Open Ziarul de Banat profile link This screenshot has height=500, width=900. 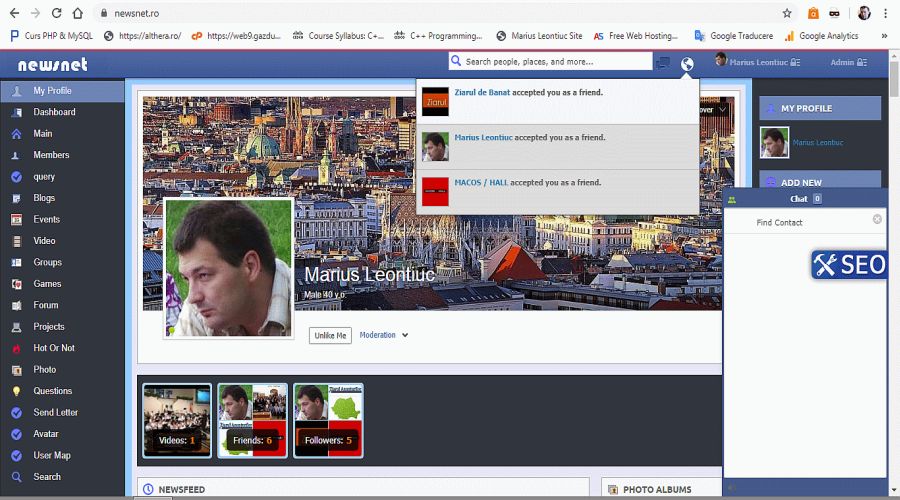pyautogui.click(x=482, y=92)
